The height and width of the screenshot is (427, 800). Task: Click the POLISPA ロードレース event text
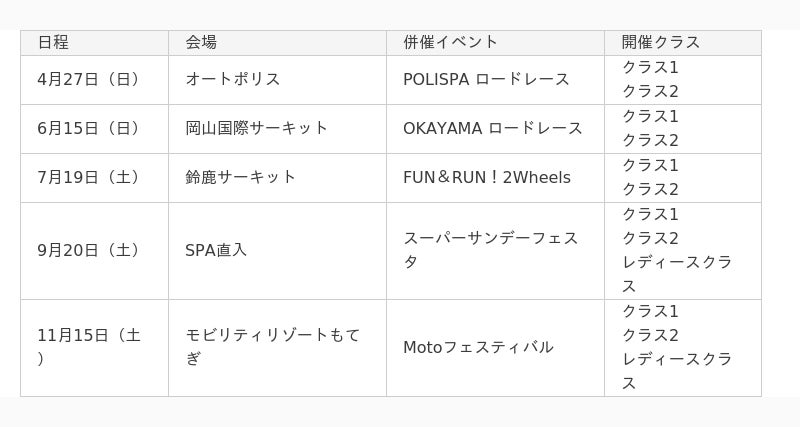click(486, 79)
